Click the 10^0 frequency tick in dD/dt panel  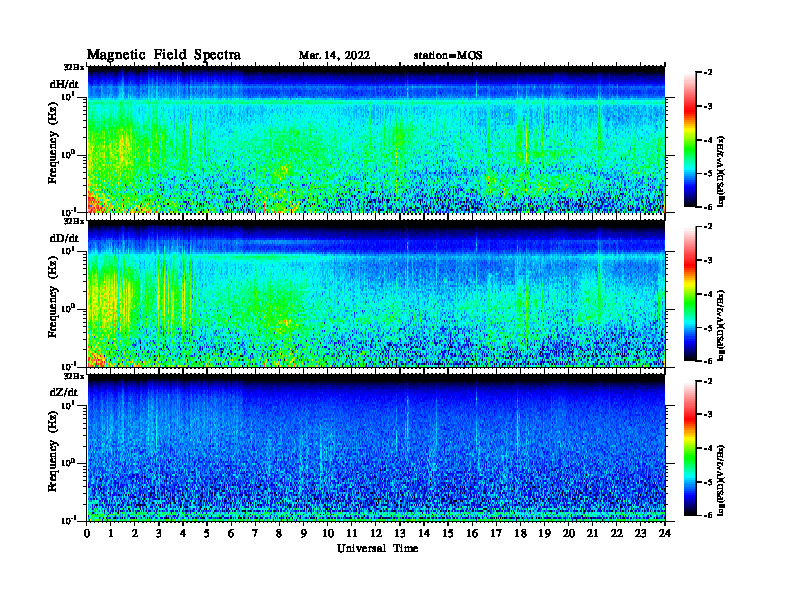click(69, 309)
